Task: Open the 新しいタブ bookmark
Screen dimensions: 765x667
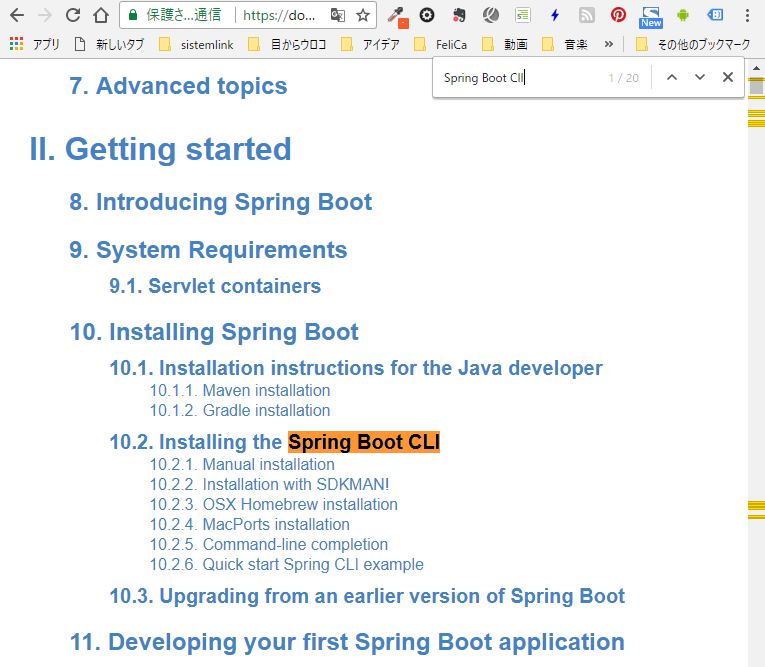Action: coord(109,44)
